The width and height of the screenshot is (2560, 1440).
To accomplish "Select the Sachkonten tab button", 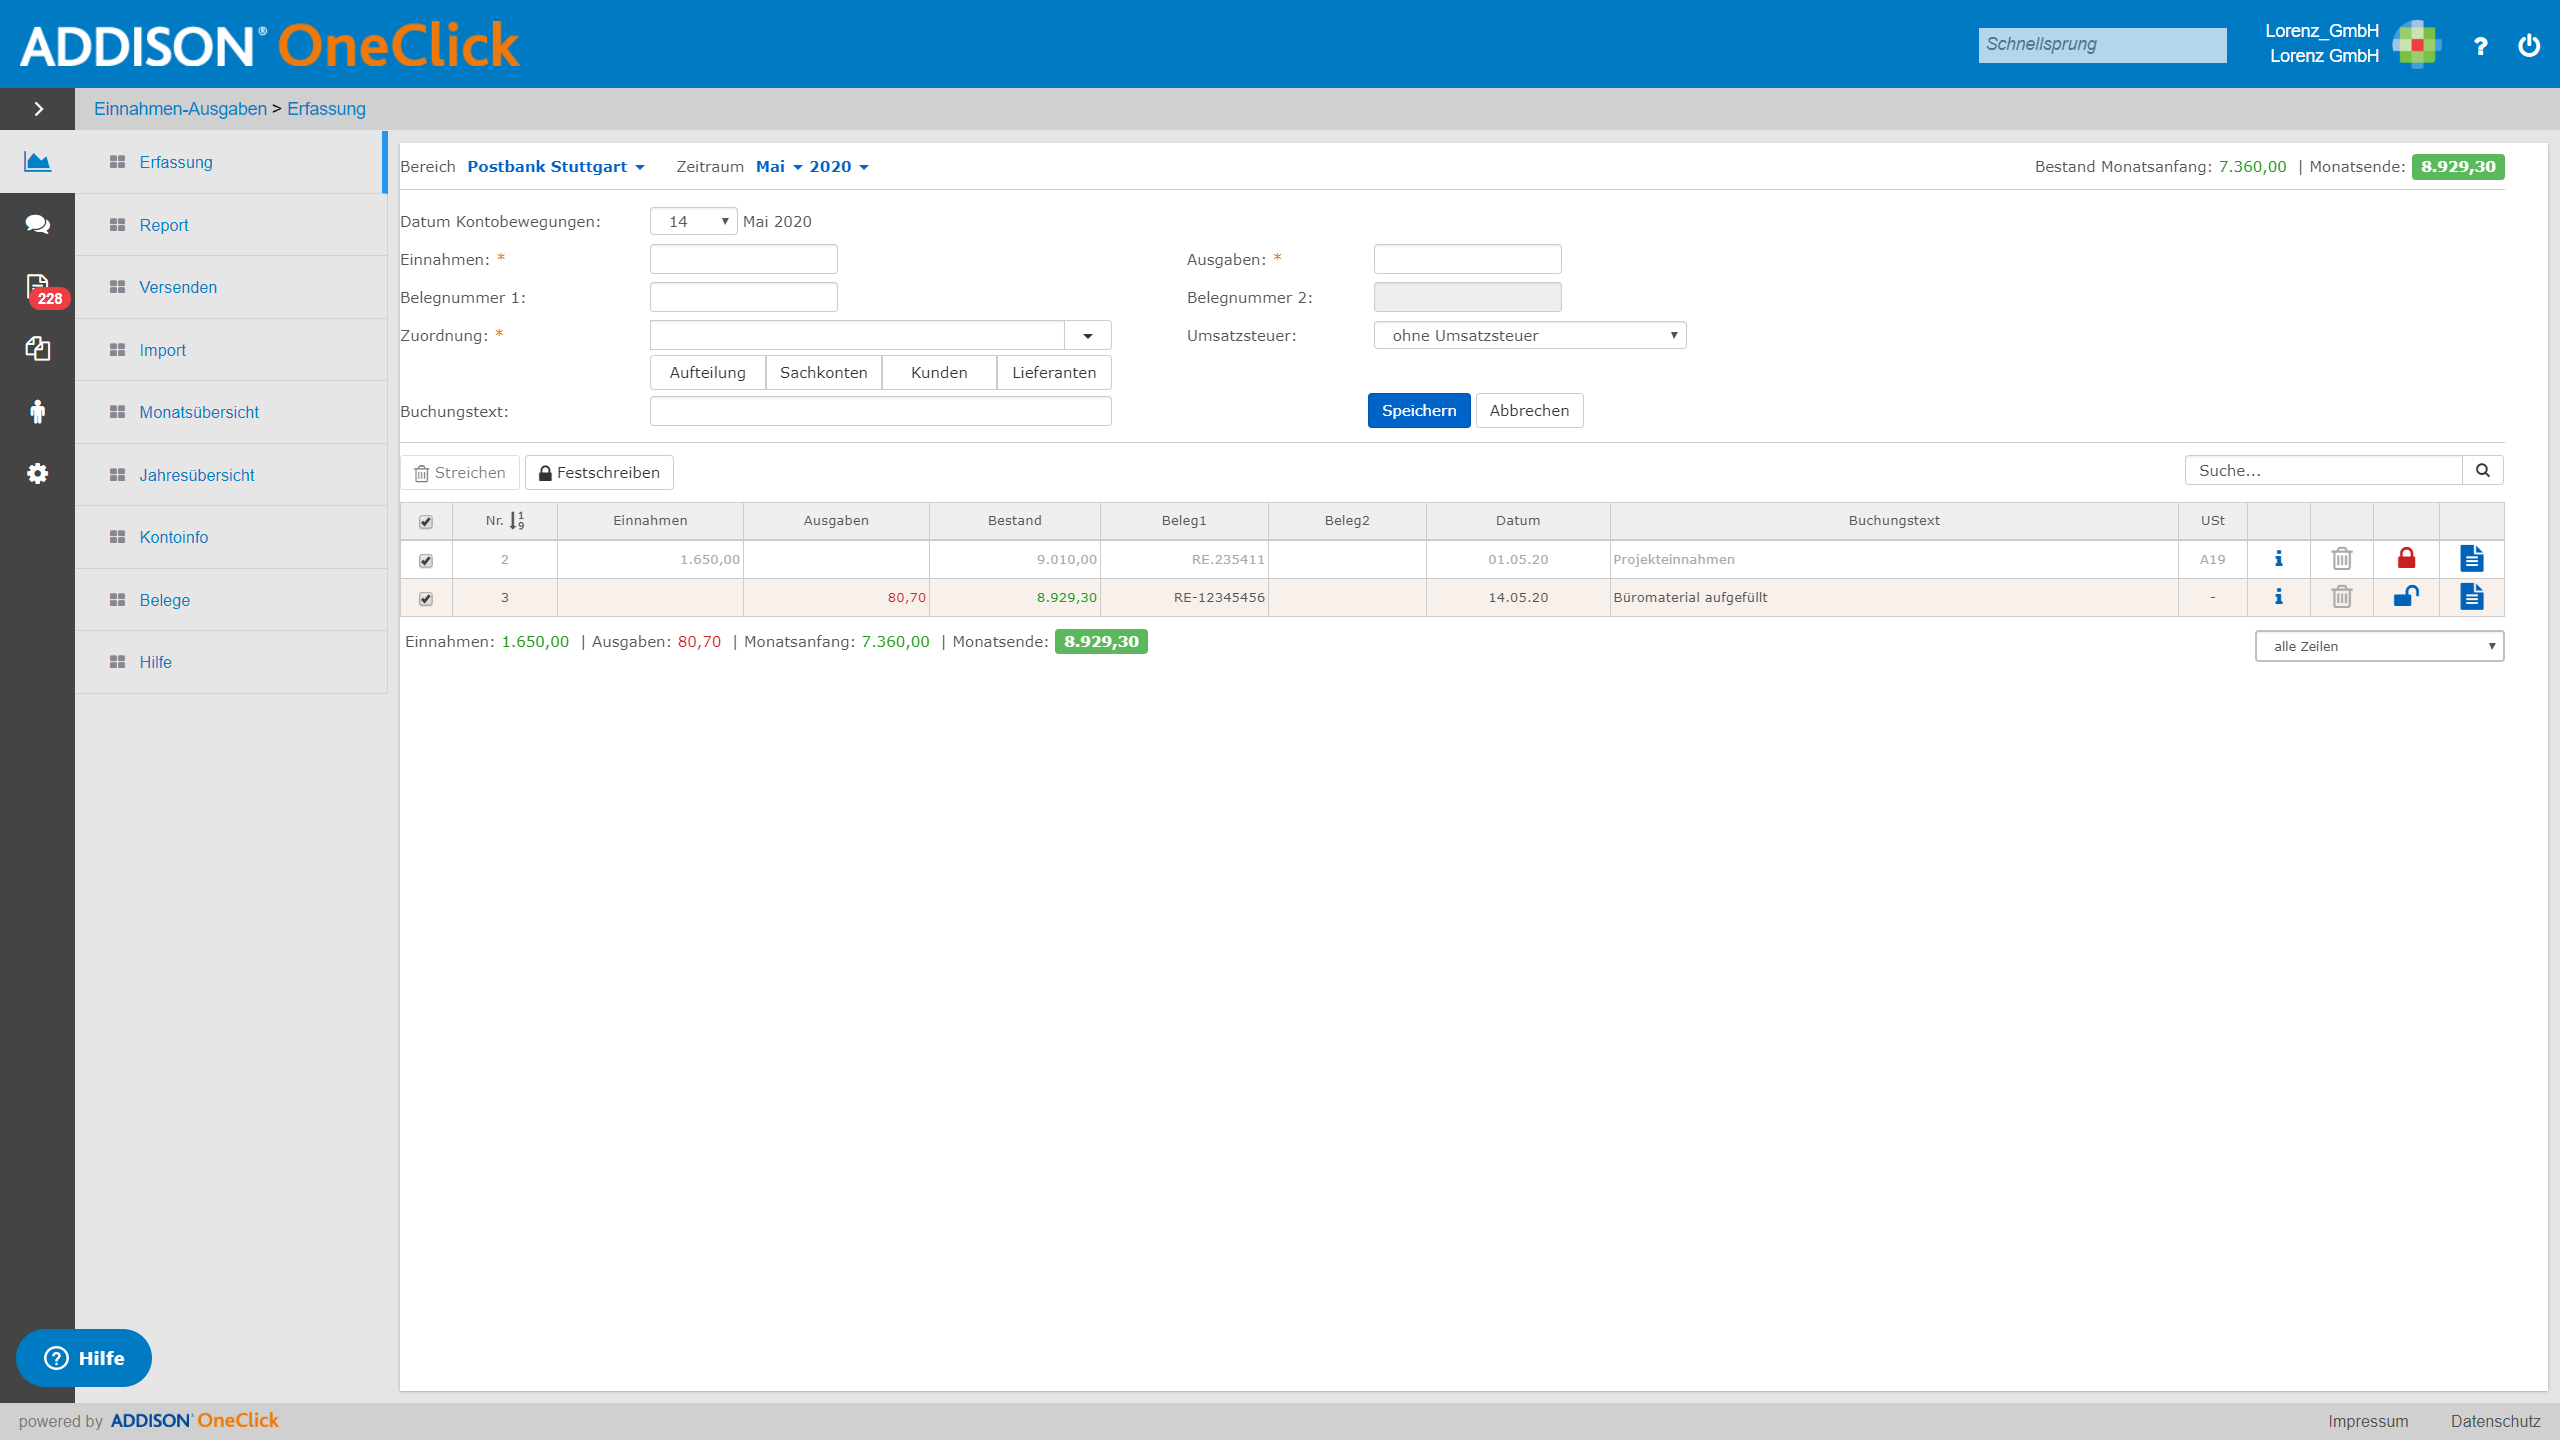I will 823,373.
